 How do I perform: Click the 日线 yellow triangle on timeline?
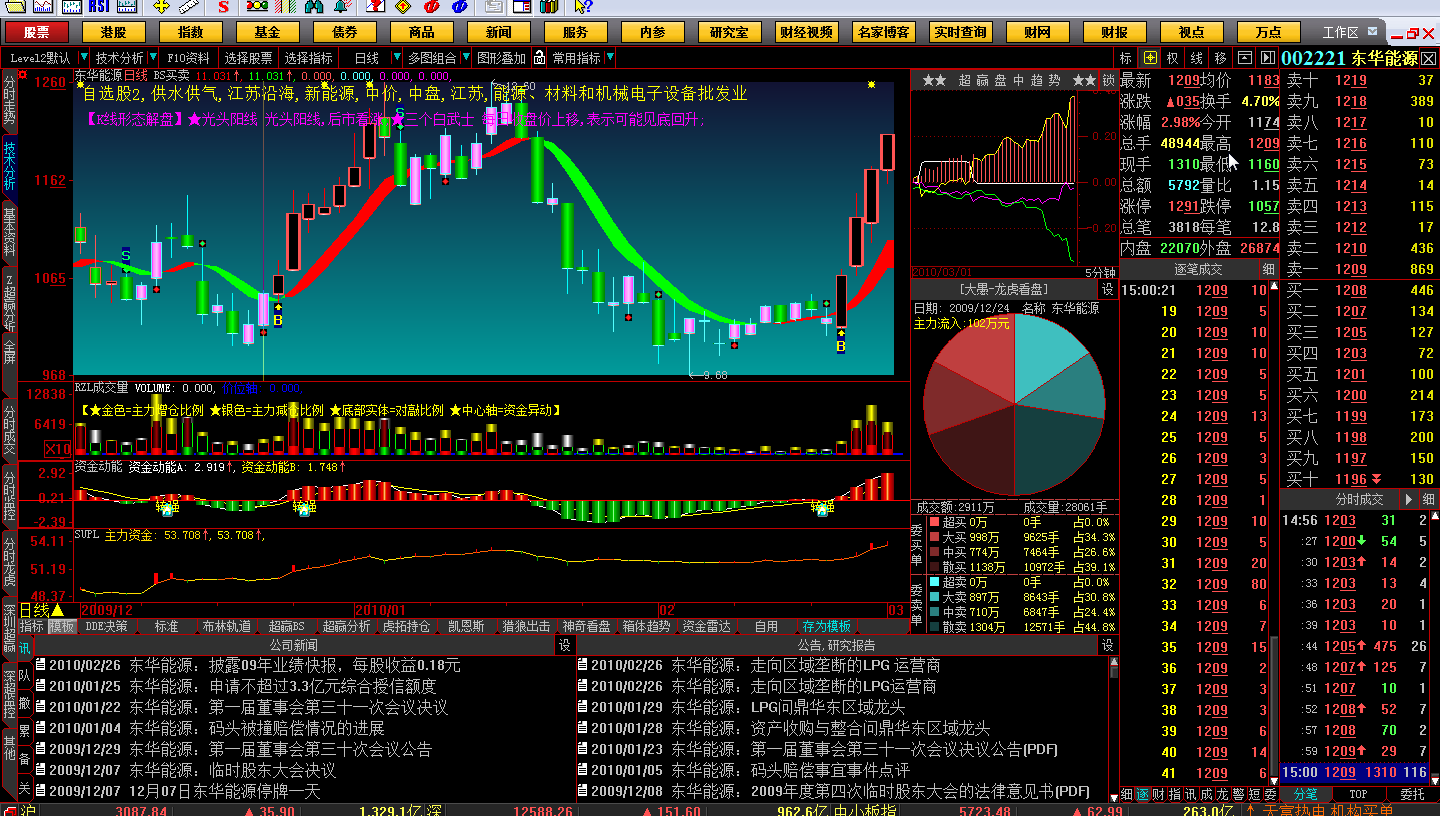coord(58,610)
